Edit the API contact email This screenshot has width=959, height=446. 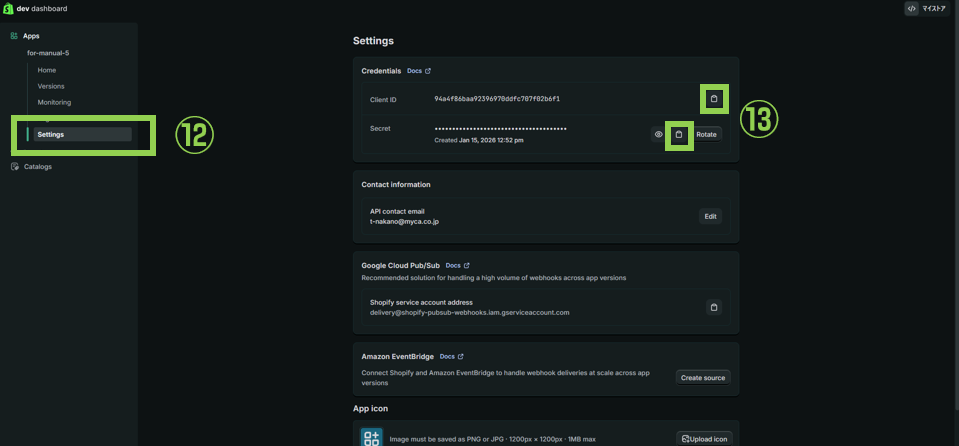(x=710, y=216)
